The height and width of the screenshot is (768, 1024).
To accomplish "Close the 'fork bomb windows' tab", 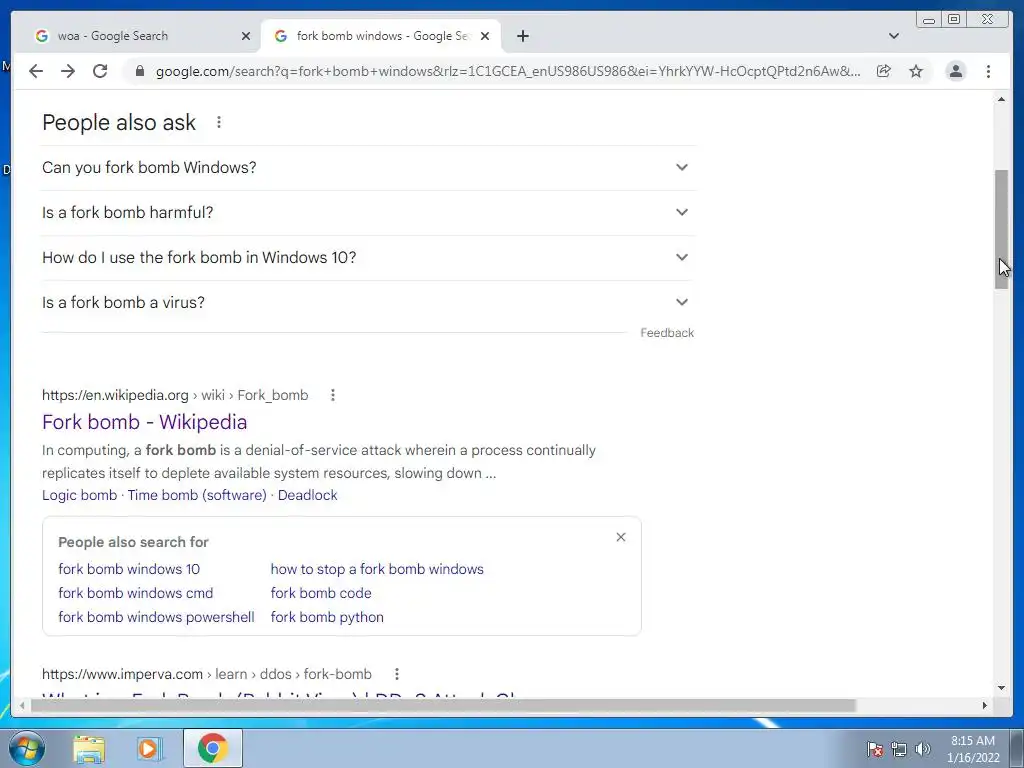I will 485,36.
